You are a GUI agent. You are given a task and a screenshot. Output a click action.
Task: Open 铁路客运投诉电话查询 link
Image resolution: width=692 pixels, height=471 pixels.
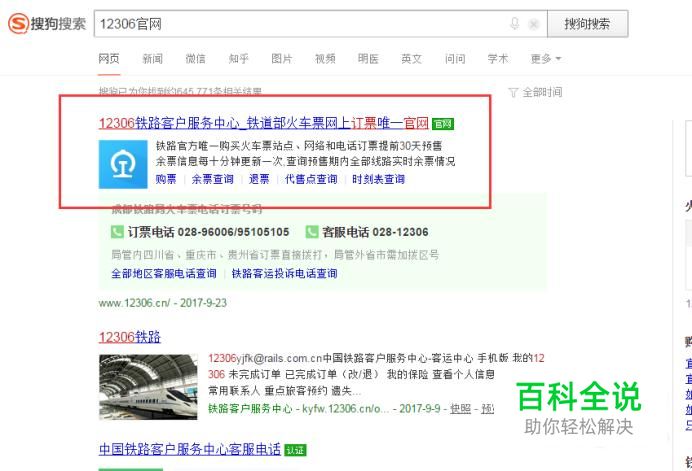tap(284, 273)
